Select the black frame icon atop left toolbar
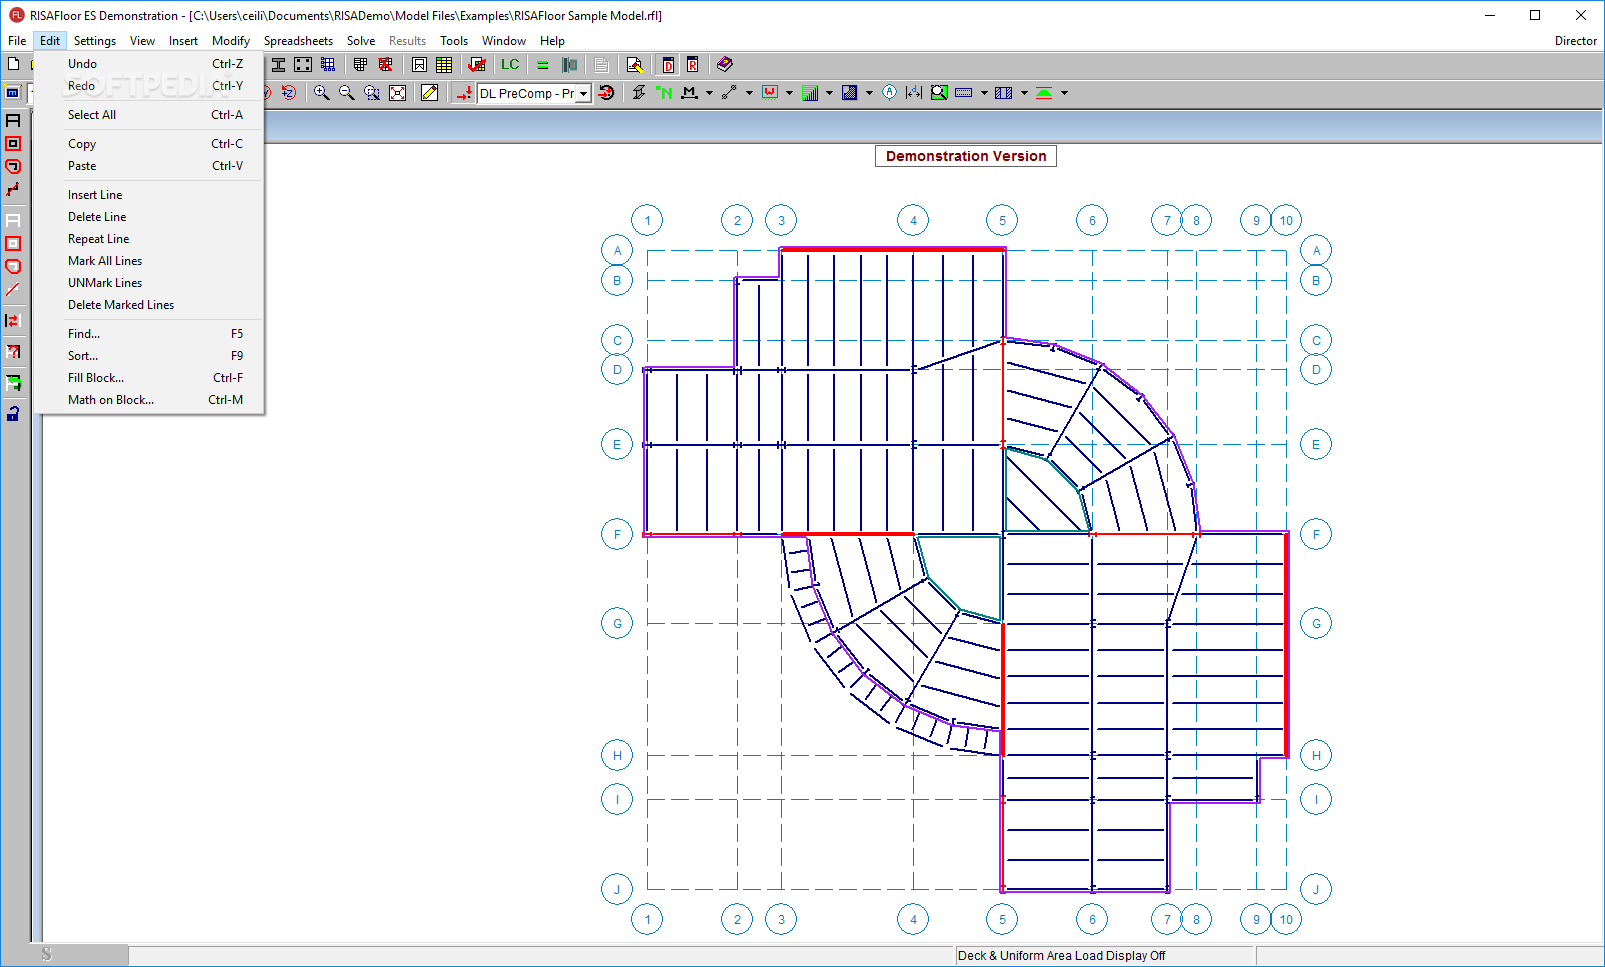The height and width of the screenshot is (967, 1605). [x=13, y=121]
